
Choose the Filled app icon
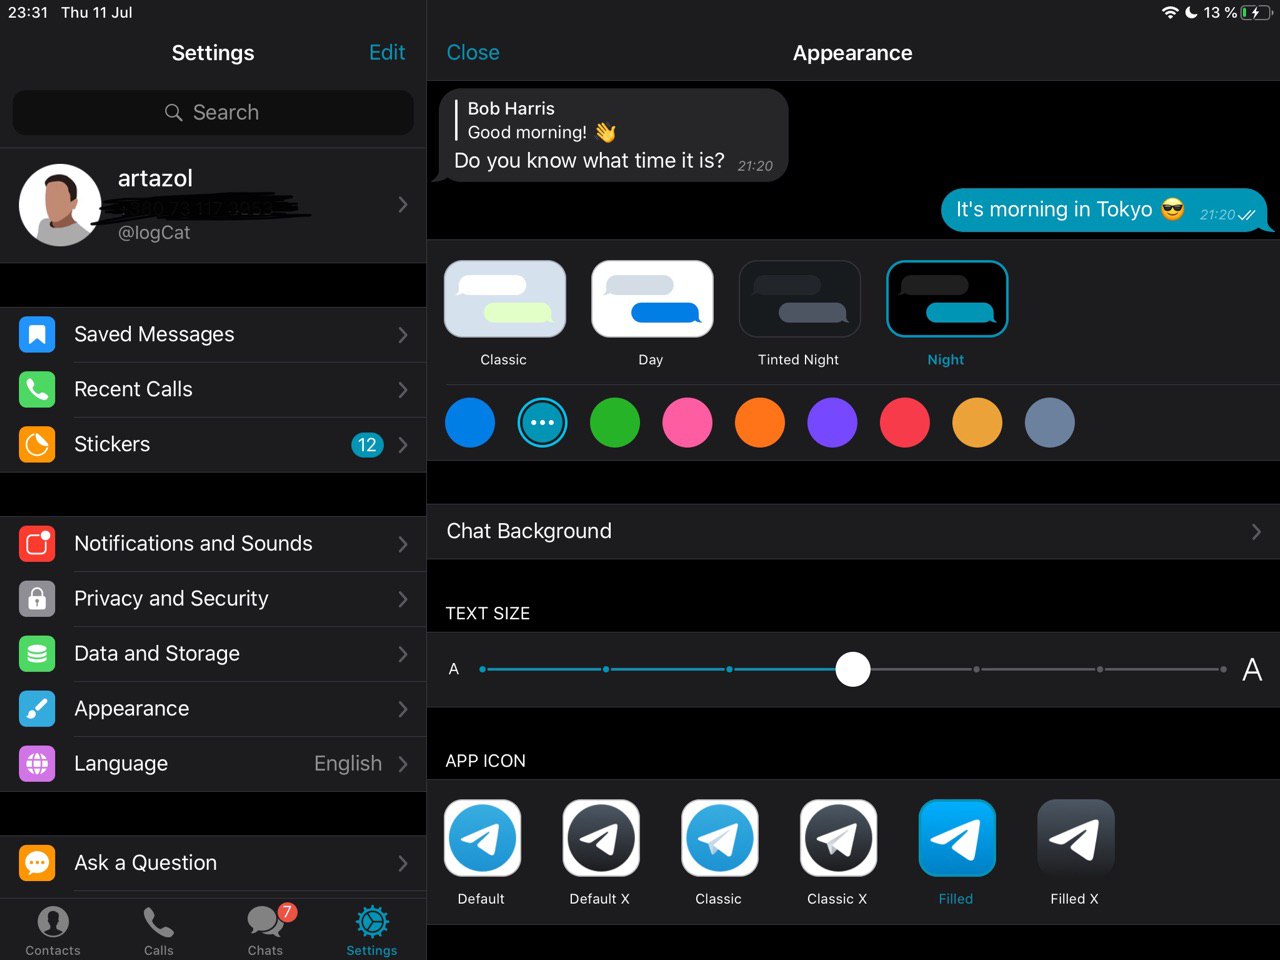click(957, 838)
